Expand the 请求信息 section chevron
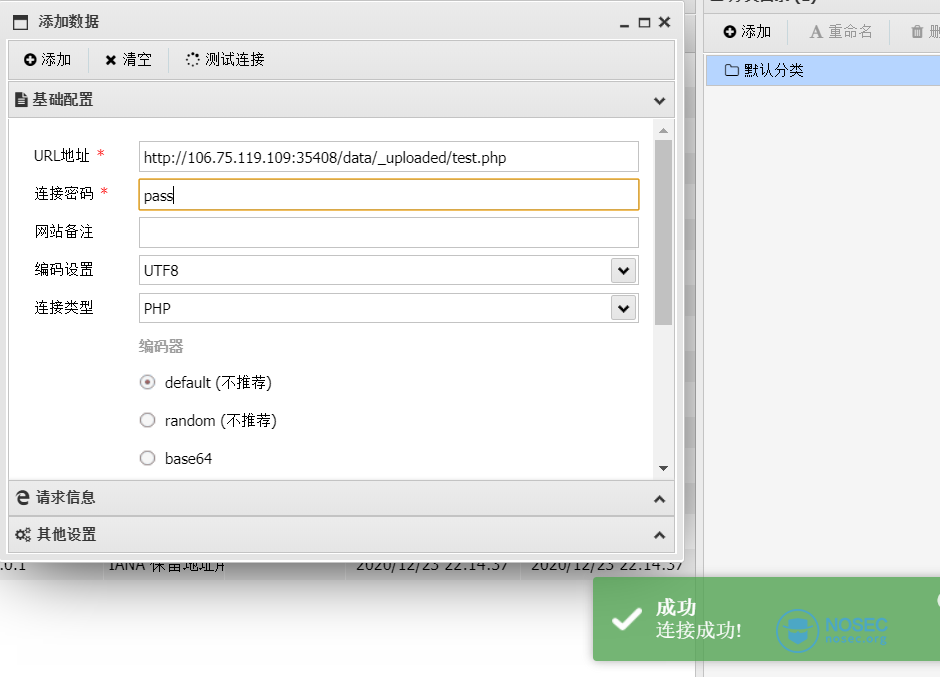This screenshot has height=677, width=940. pyautogui.click(x=659, y=499)
